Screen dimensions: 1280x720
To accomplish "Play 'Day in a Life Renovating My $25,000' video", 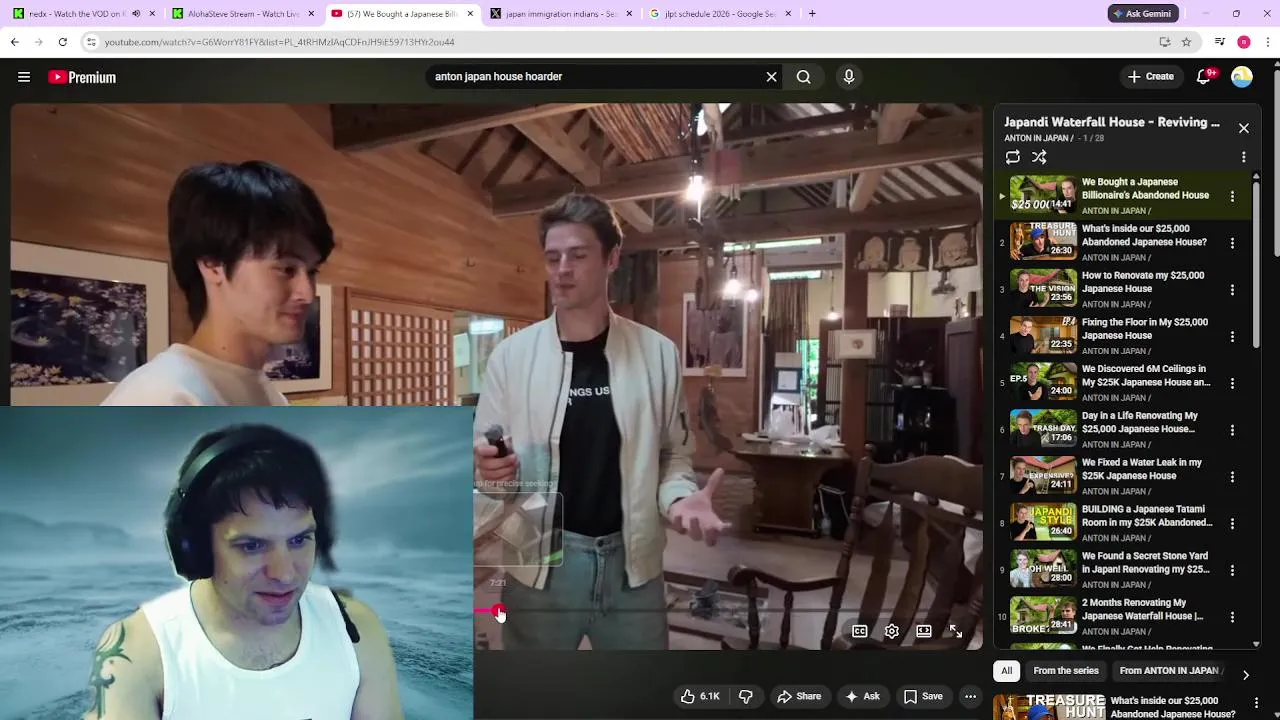I will point(1125,430).
